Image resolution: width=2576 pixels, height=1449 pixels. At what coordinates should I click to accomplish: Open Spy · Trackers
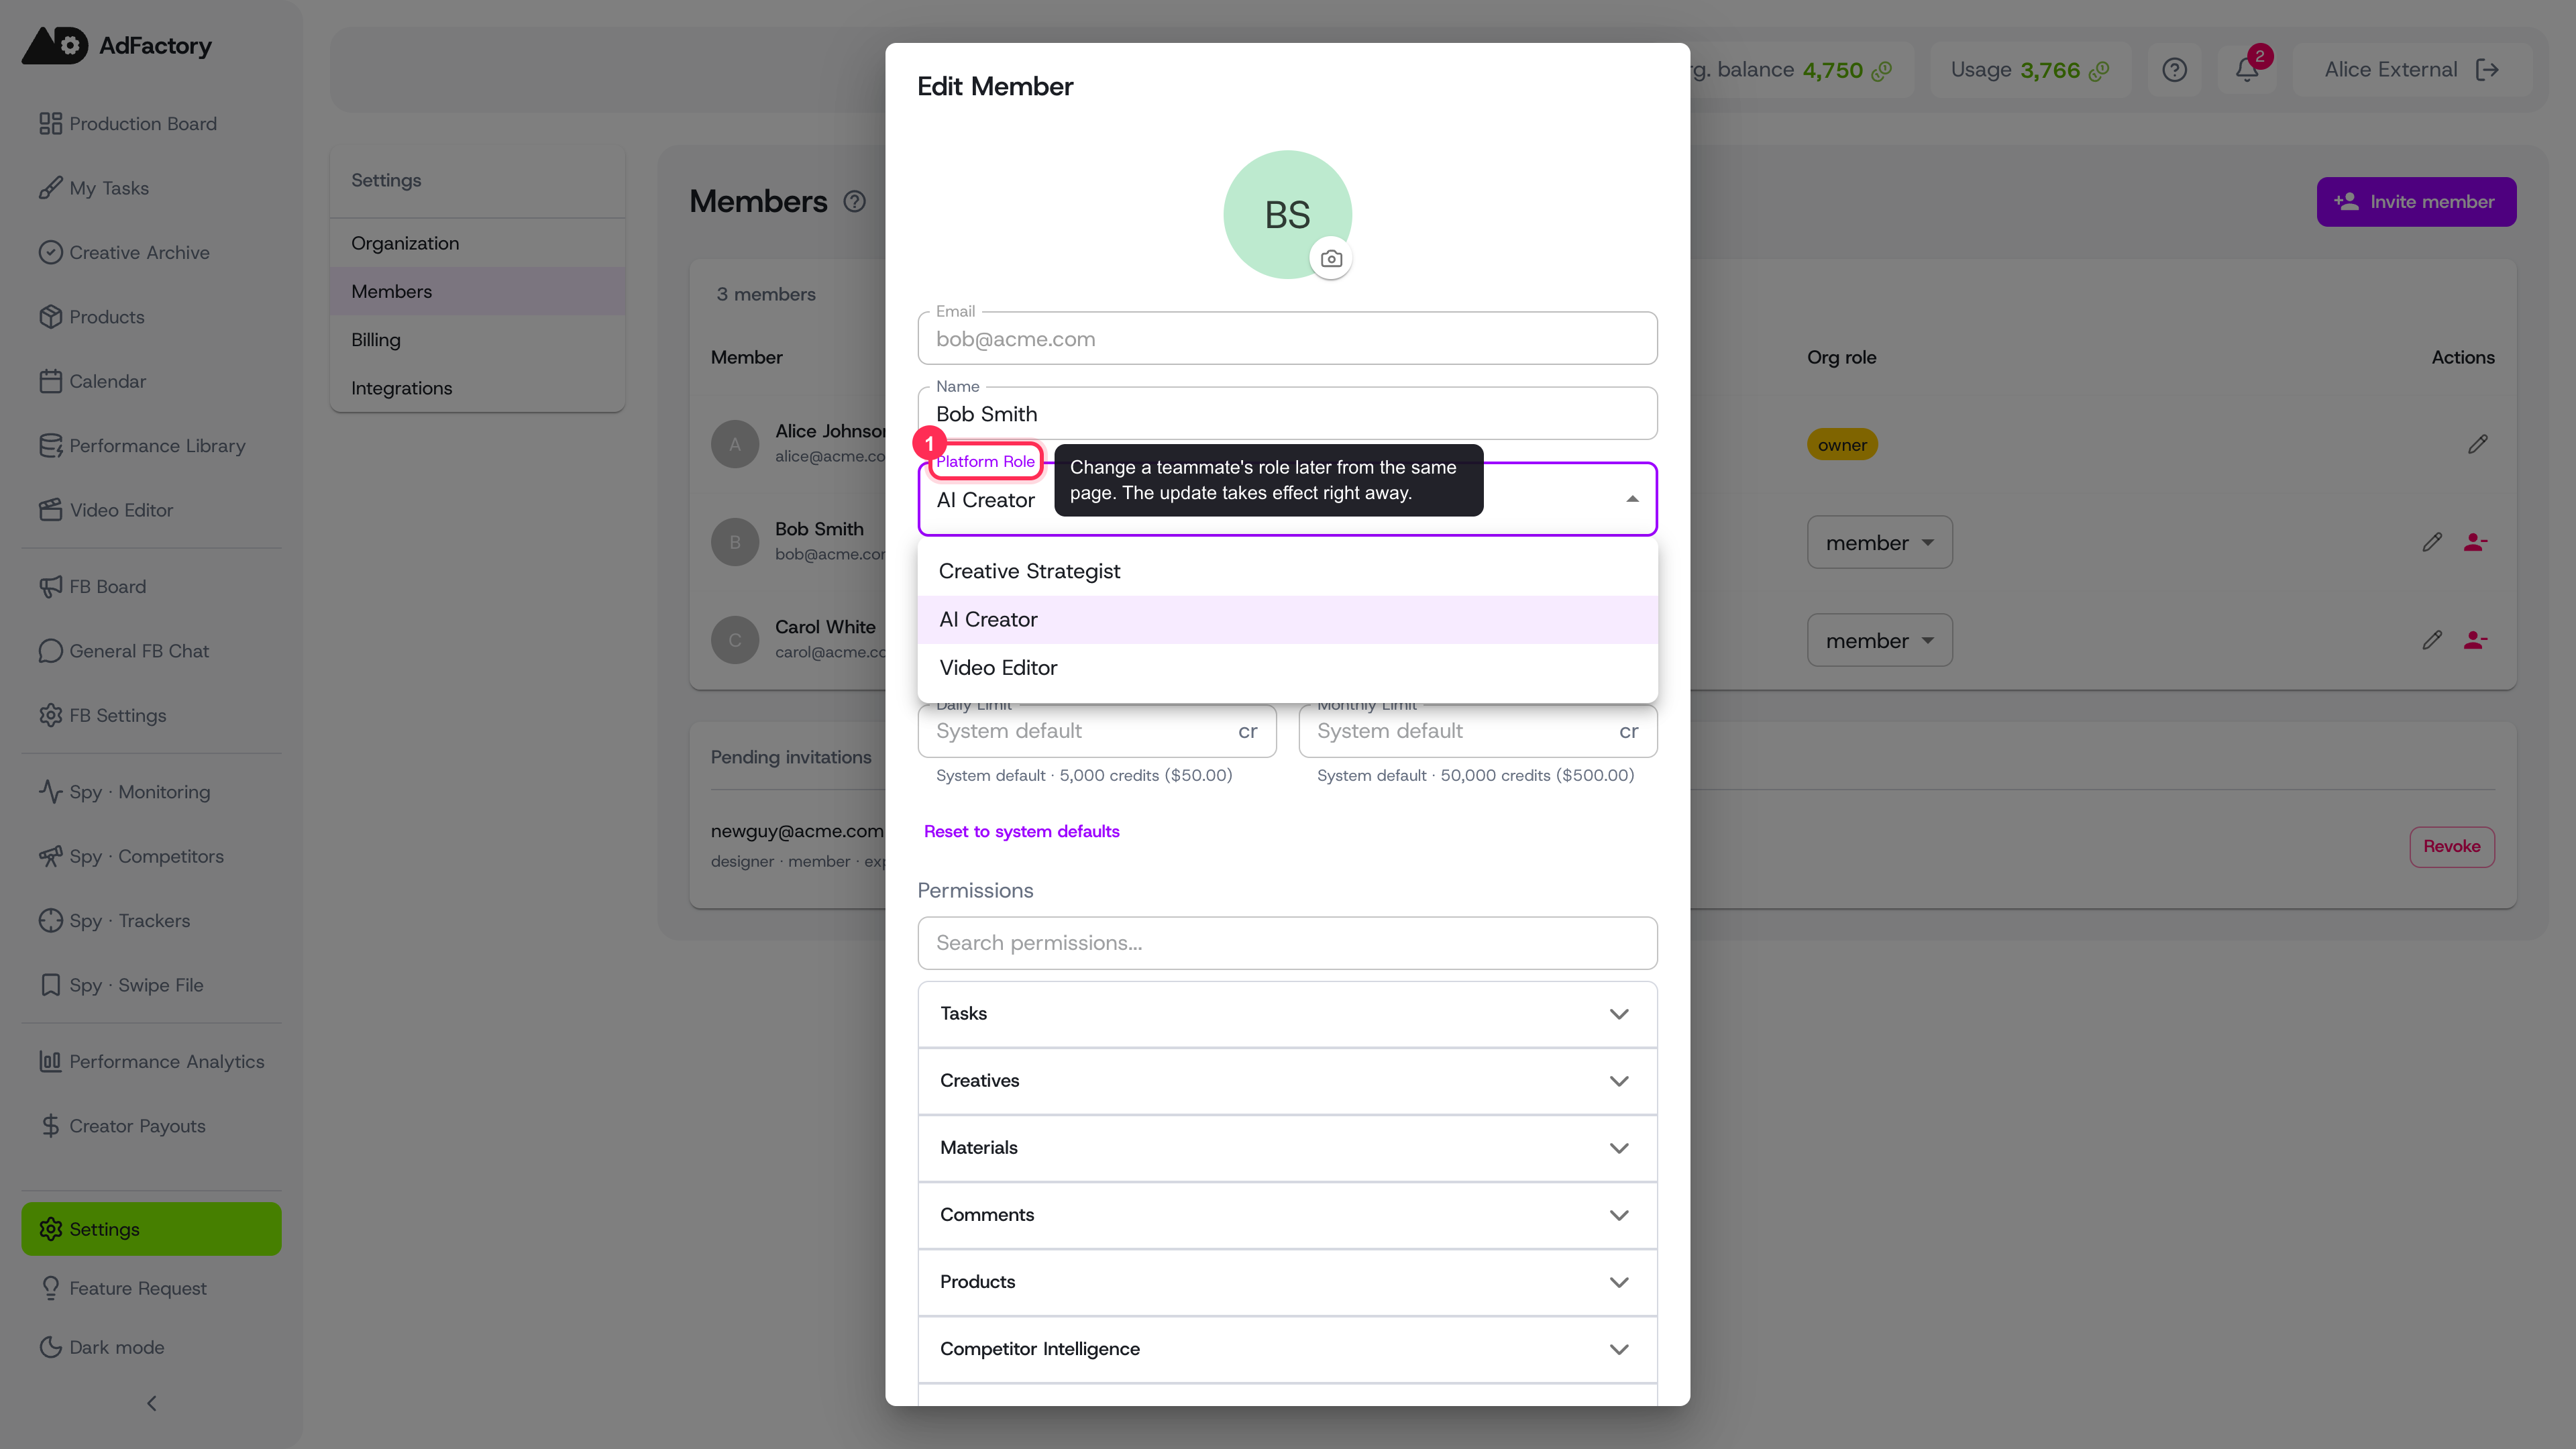151,921
